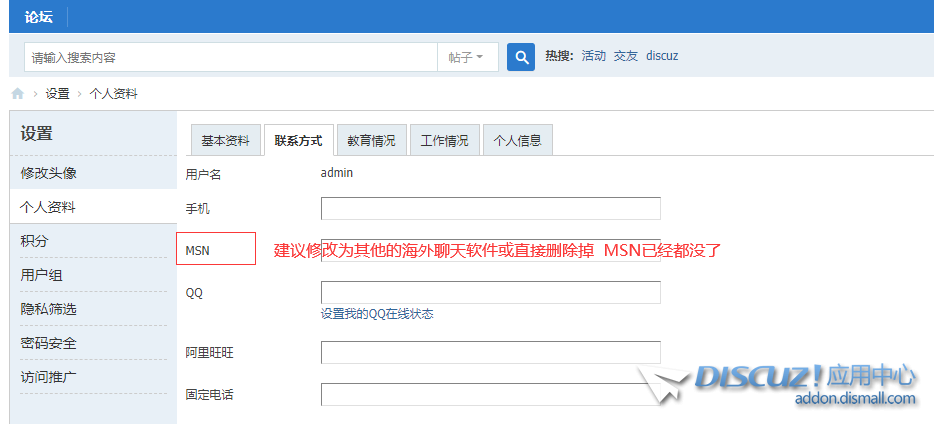Click 设置 in the breadcrumb

tap(58, 93)
